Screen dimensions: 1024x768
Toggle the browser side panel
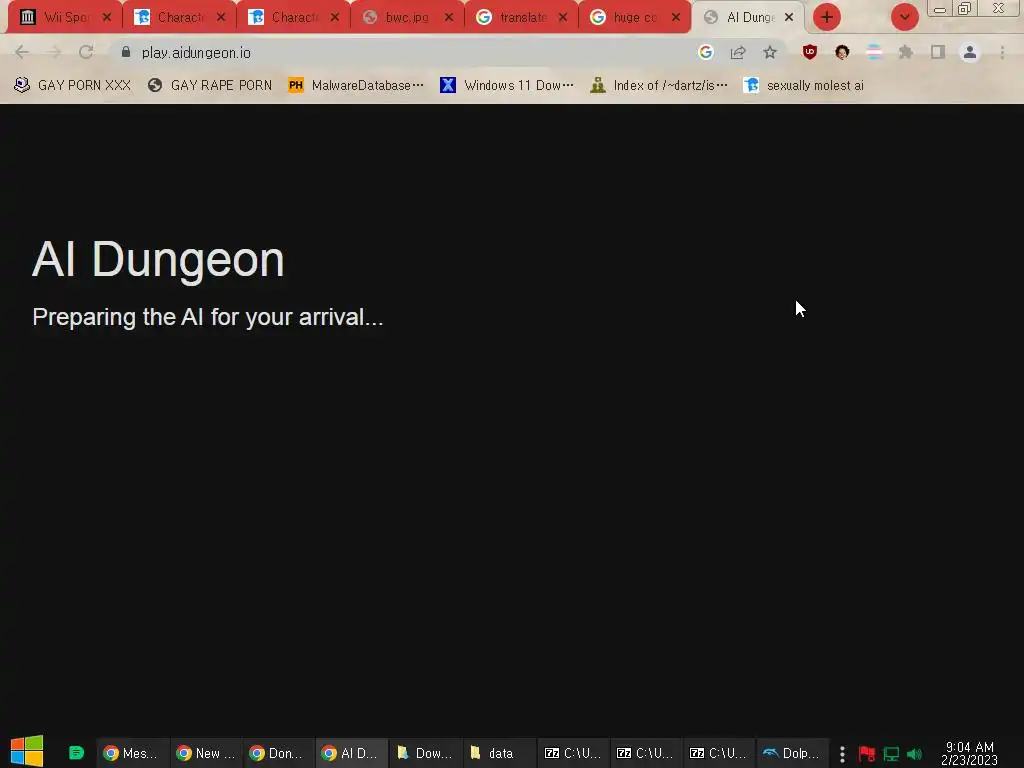[x=938, y=52]
